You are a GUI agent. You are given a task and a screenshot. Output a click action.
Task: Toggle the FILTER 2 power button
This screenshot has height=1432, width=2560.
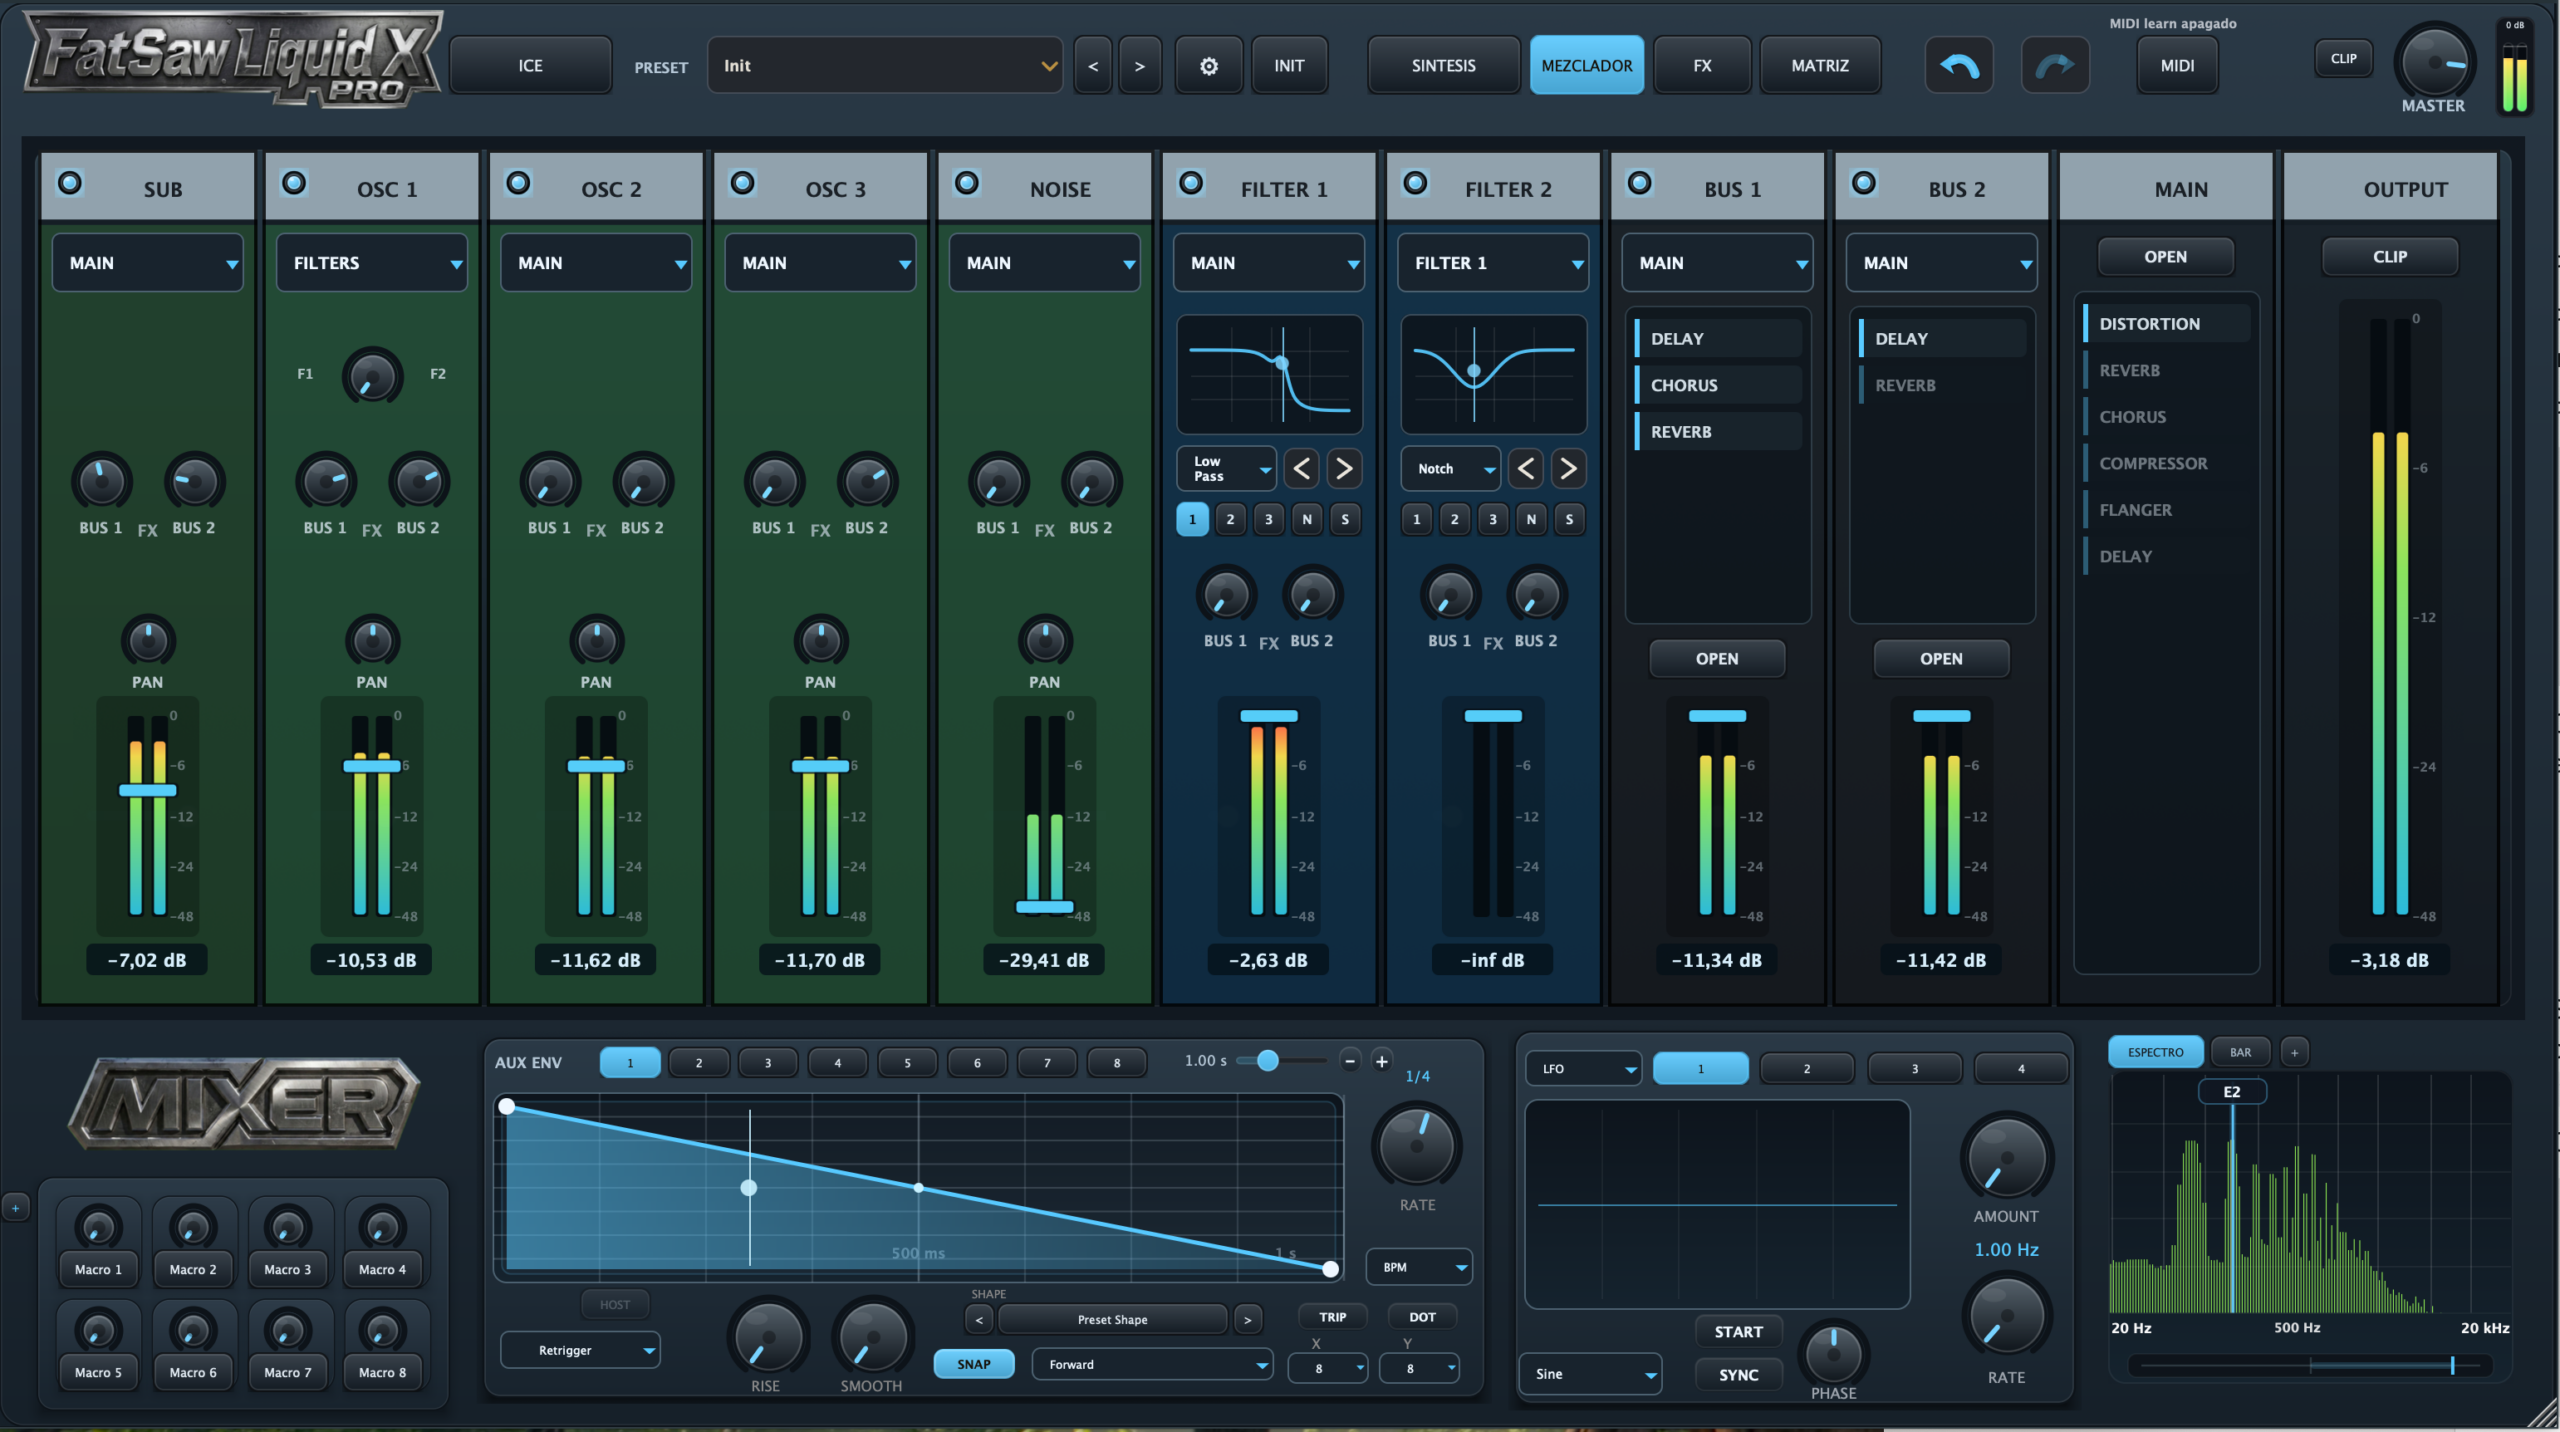(1415, 183)
